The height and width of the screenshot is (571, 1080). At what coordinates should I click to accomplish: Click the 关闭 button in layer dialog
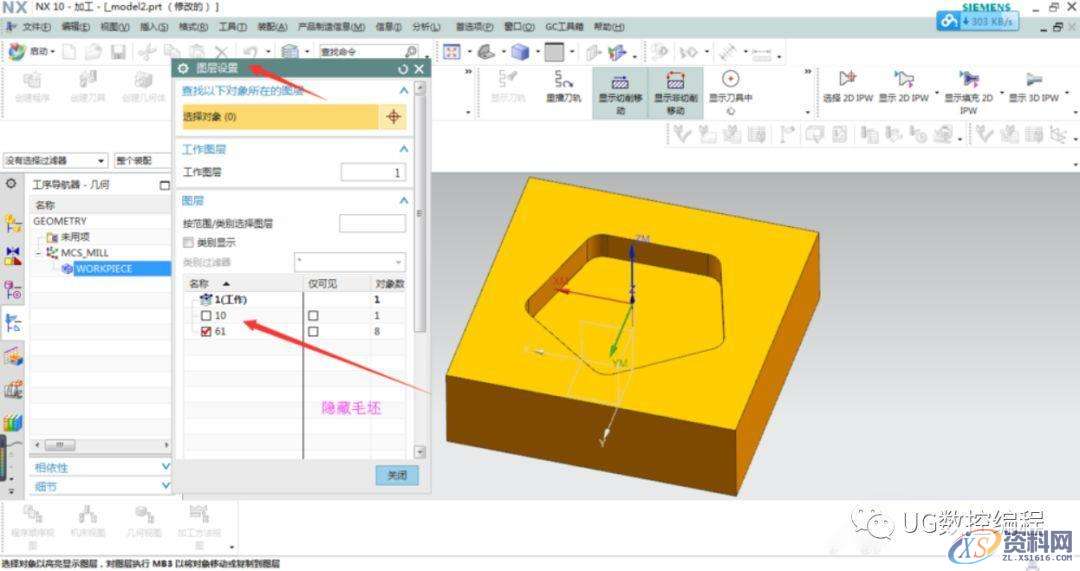(x=396, y=476)
